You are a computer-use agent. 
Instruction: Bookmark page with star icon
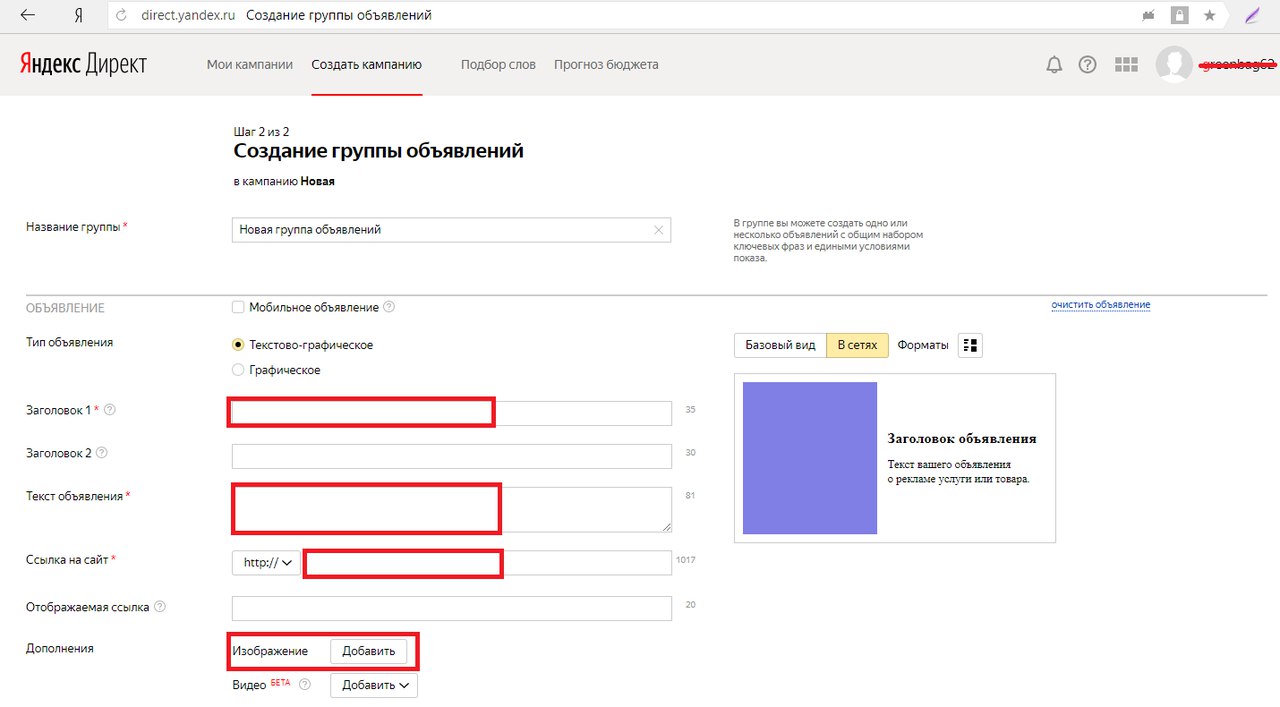coord(1210,16)
